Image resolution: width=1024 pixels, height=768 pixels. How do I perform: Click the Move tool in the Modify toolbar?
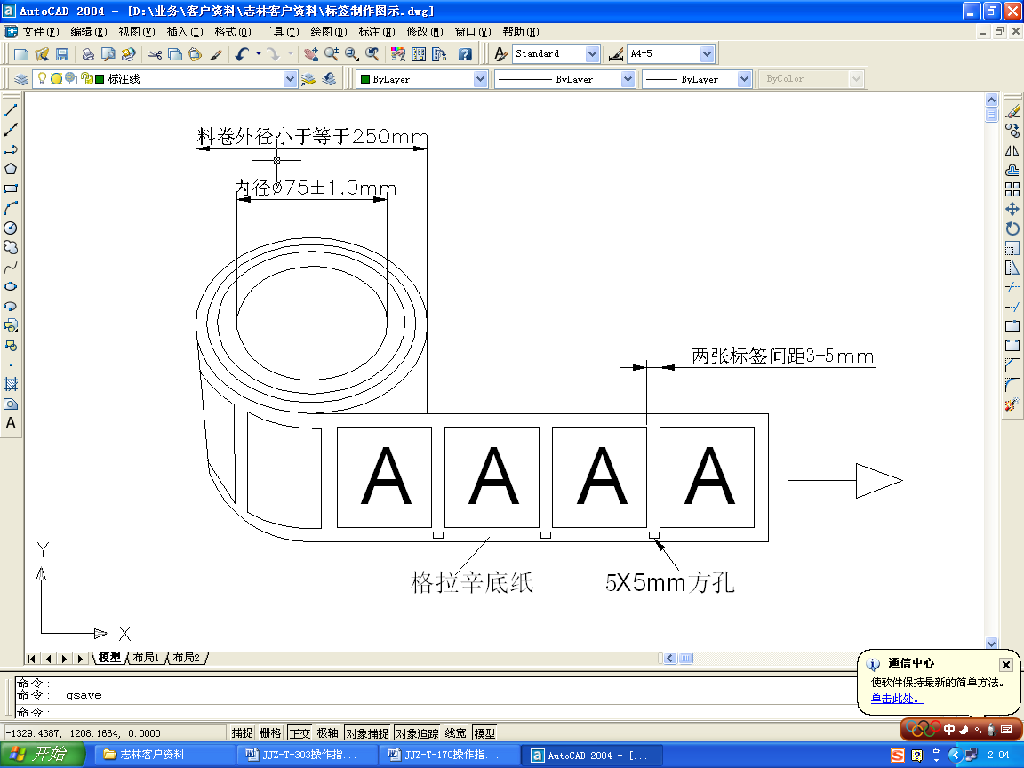point(1012,209)
